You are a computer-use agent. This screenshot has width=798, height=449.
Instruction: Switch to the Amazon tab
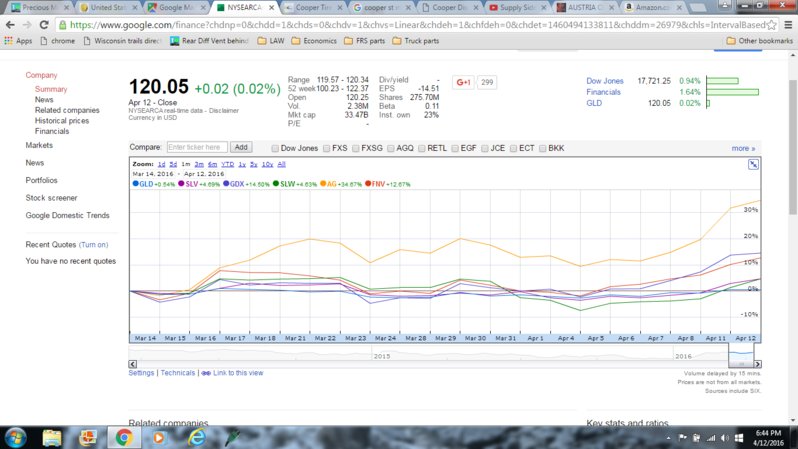pyautogui.click(x=653, y=8)
